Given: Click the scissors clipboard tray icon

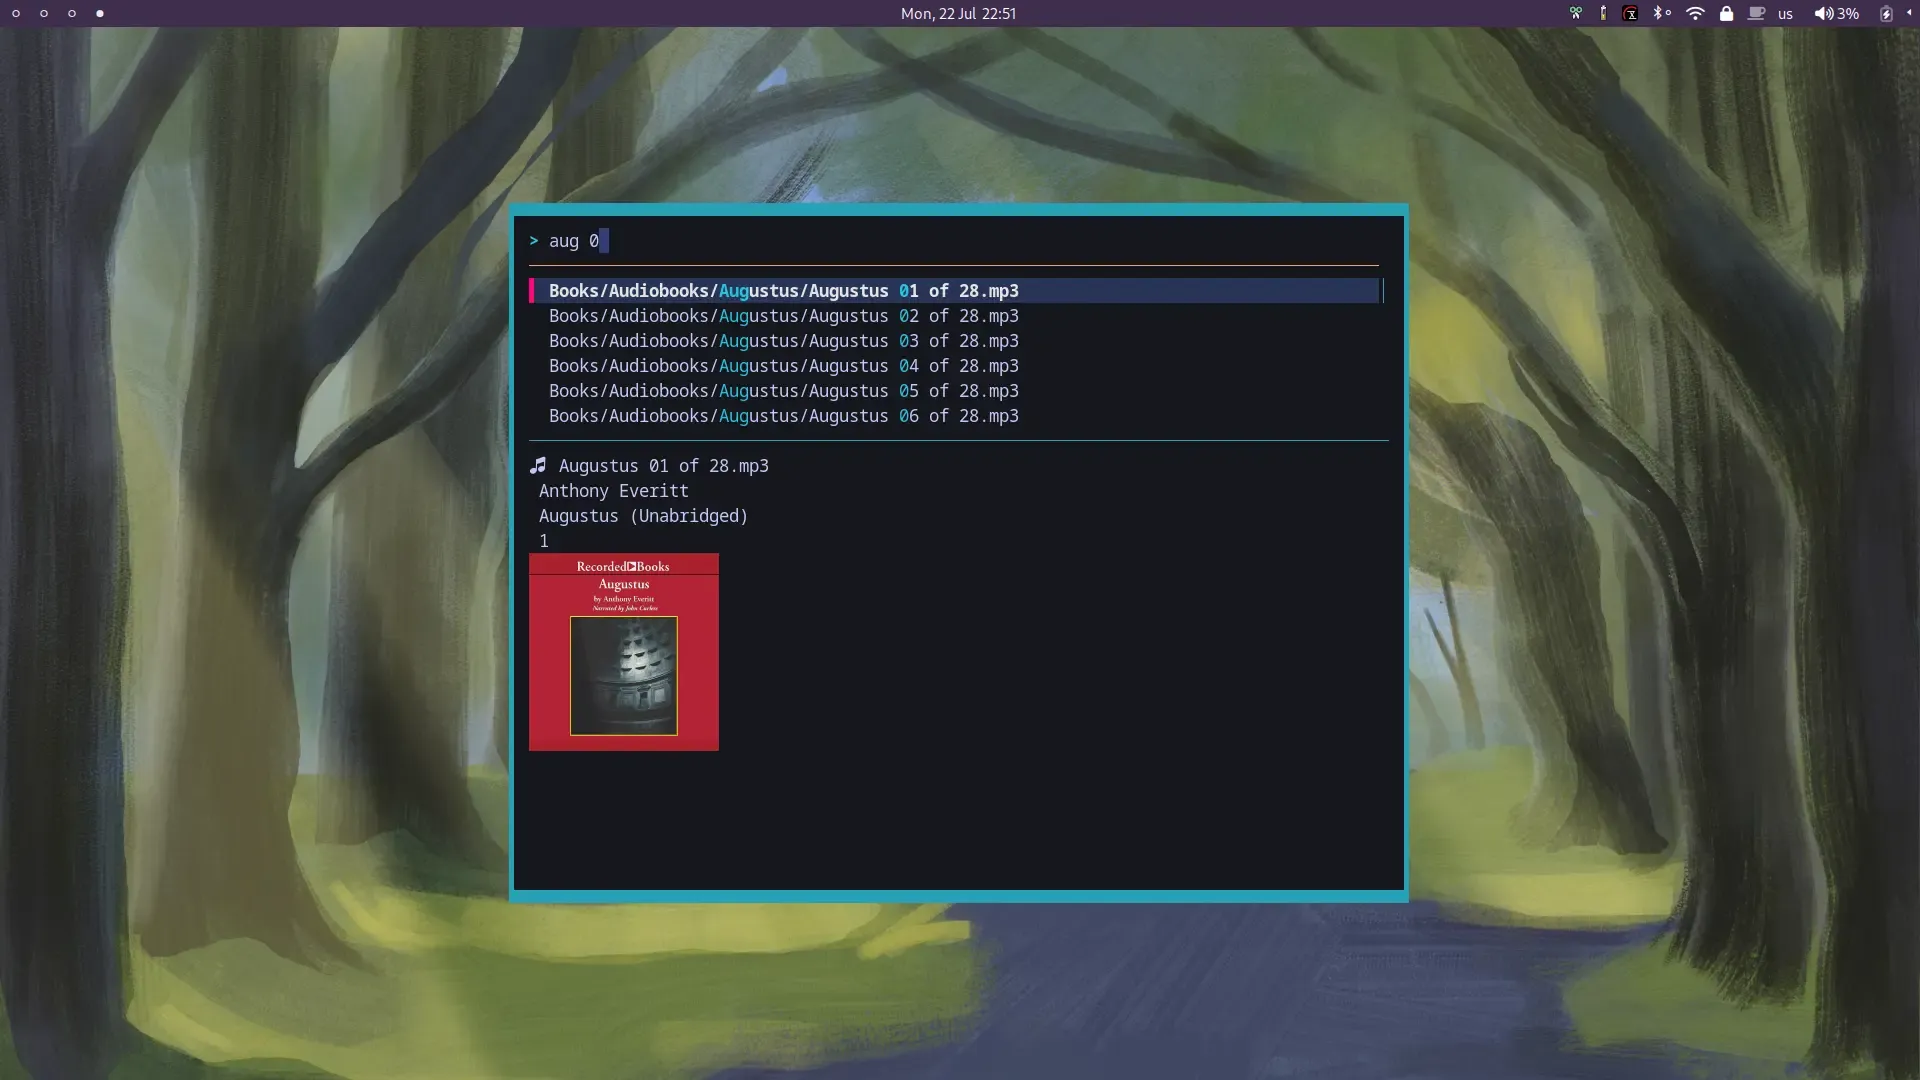Looking at the screenshot, I should (1575, 14).
